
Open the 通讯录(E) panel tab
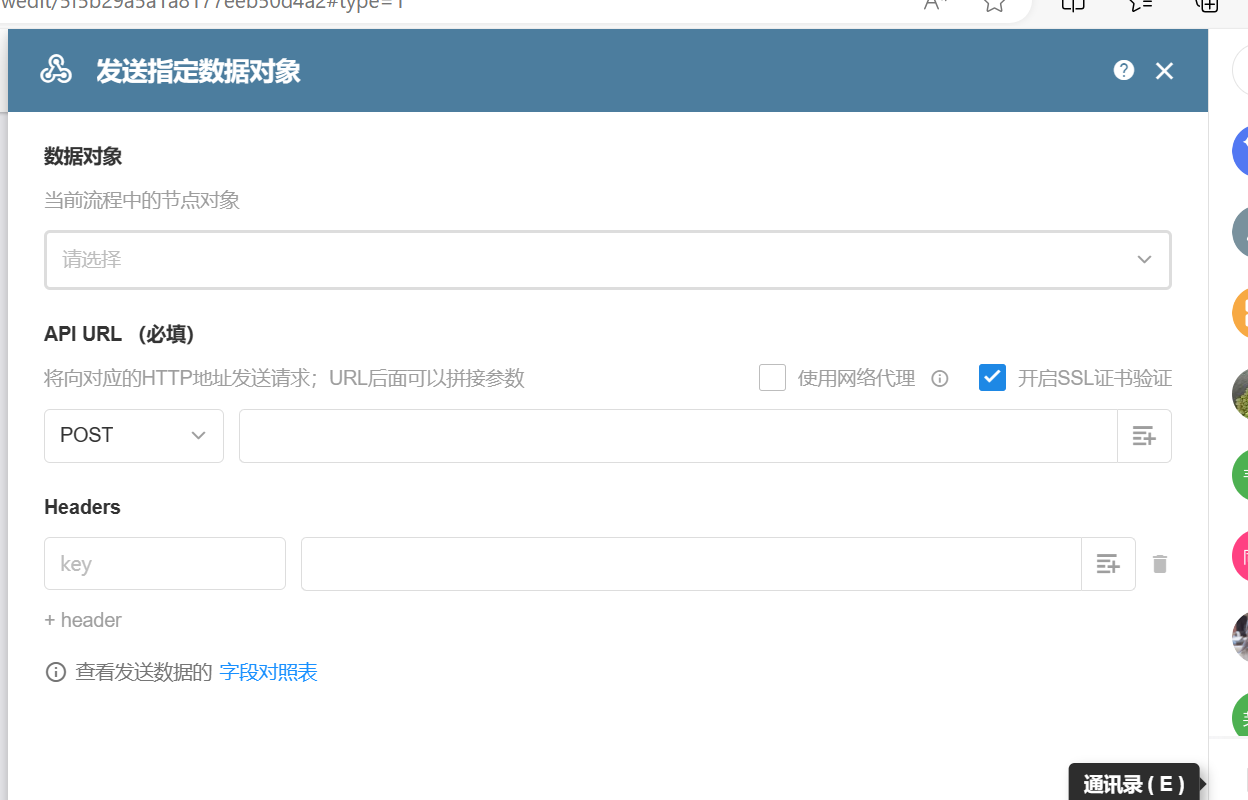1133,783
